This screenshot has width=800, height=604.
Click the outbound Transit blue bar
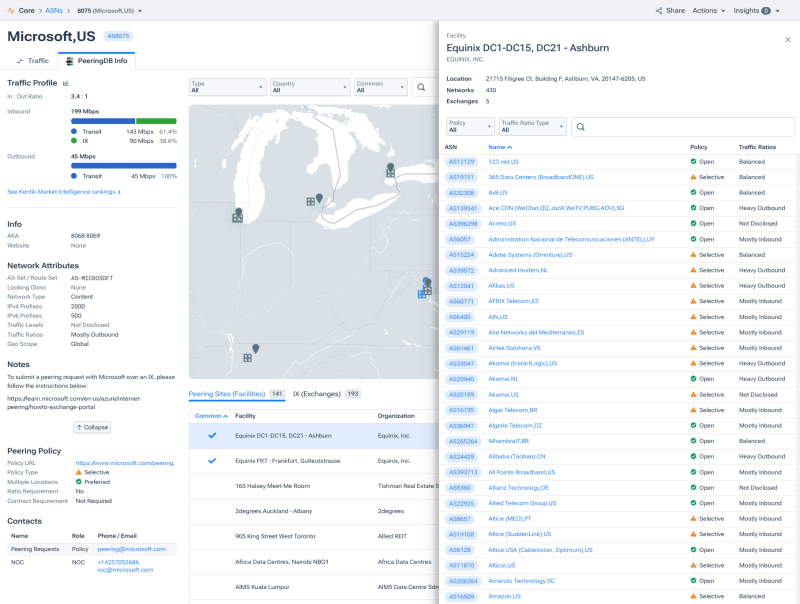pyautogui.click(x=123, y=166)
